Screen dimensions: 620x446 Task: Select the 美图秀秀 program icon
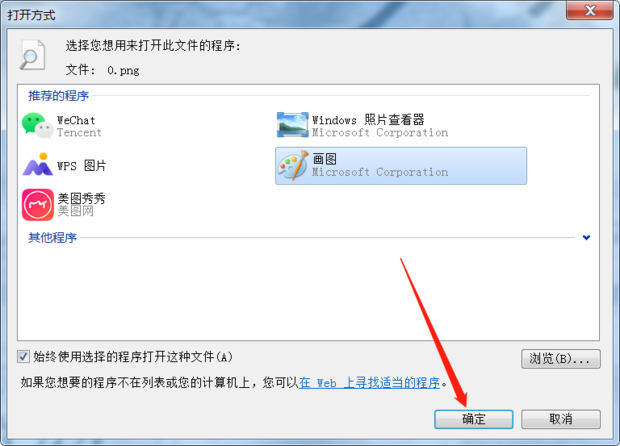point(38,204)
